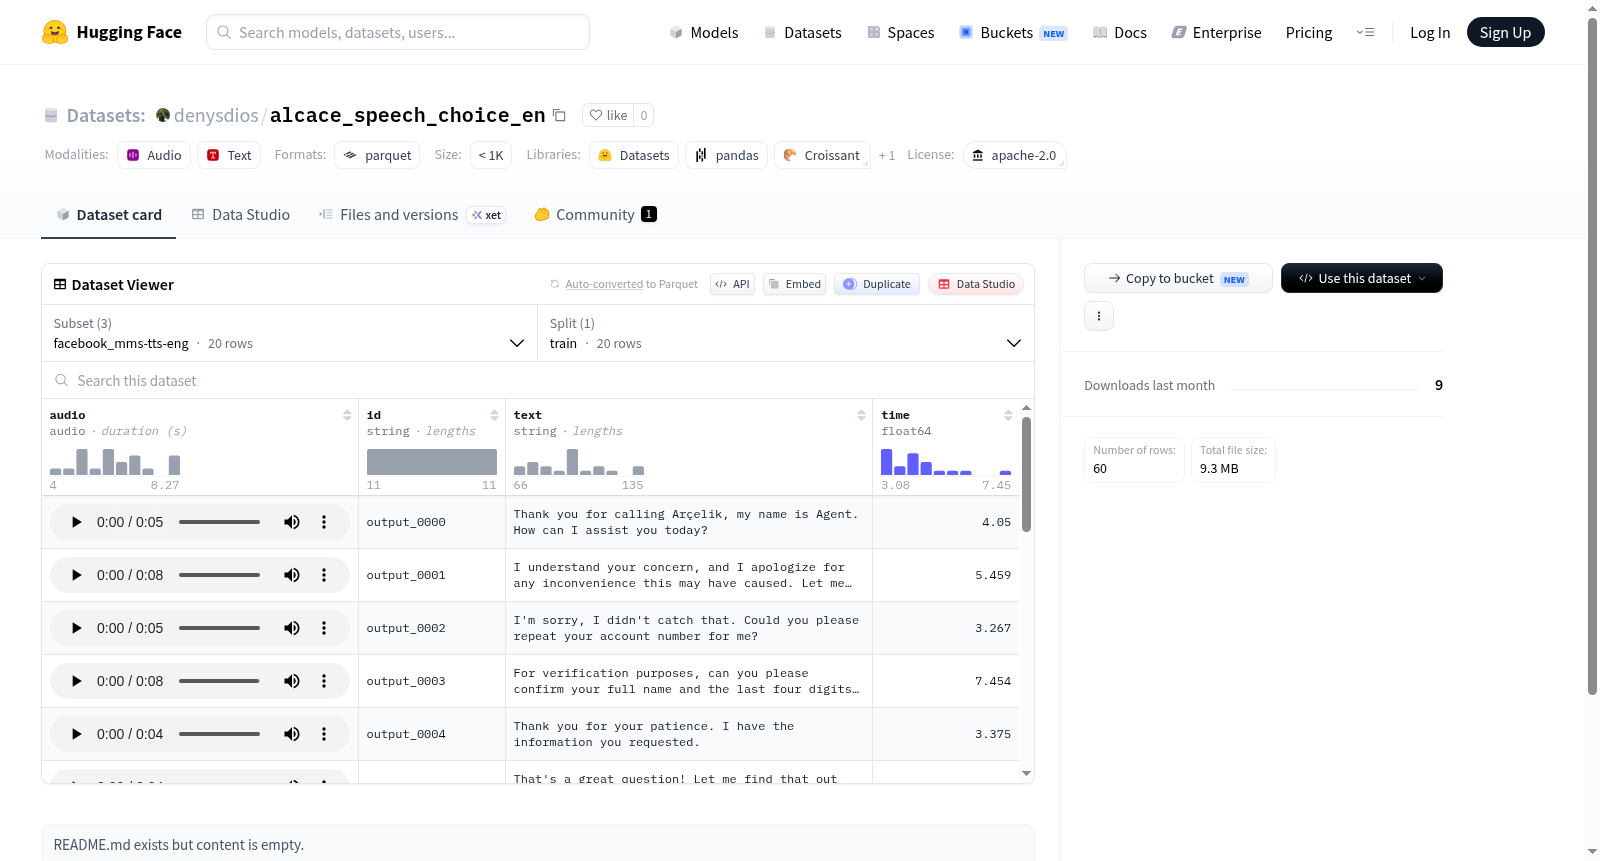Sort by id column
The width and height of the screenshot is (1600, 861).
click(494, 415)
